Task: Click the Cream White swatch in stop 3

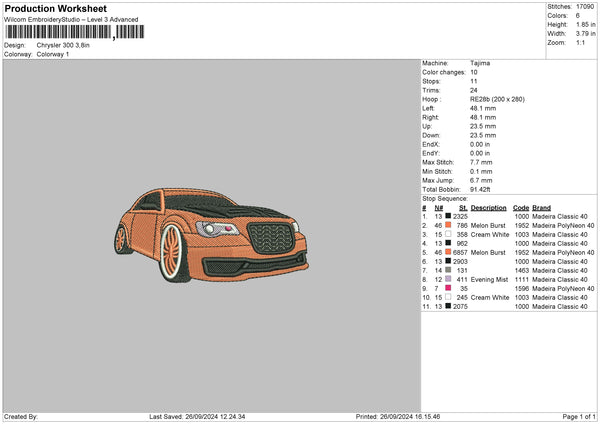Action: [x=447, y=234]
